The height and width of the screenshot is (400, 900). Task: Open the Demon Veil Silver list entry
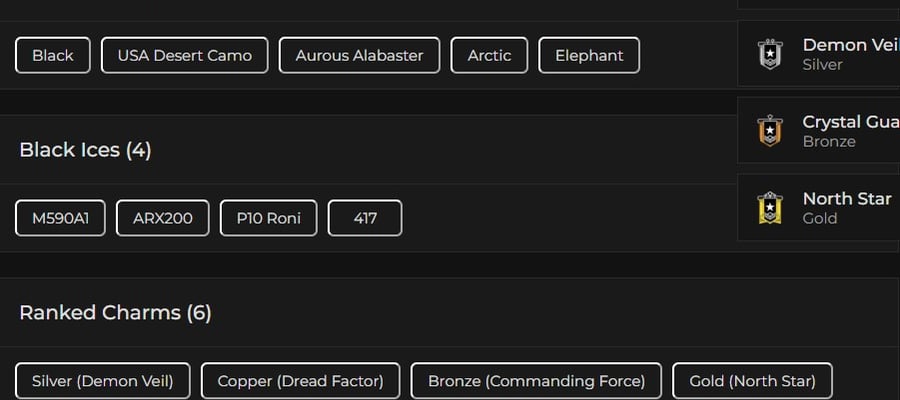pos(818,54)
